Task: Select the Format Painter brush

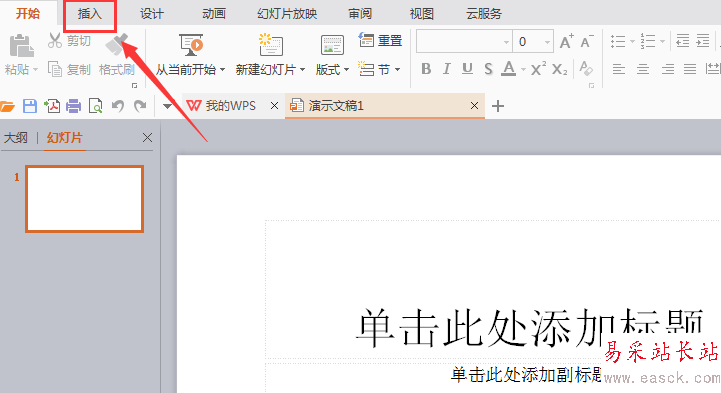Action: (117, 45)
